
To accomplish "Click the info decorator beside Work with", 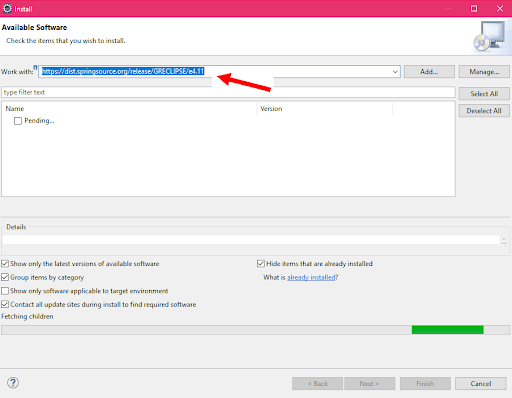I will pos(35,67).
